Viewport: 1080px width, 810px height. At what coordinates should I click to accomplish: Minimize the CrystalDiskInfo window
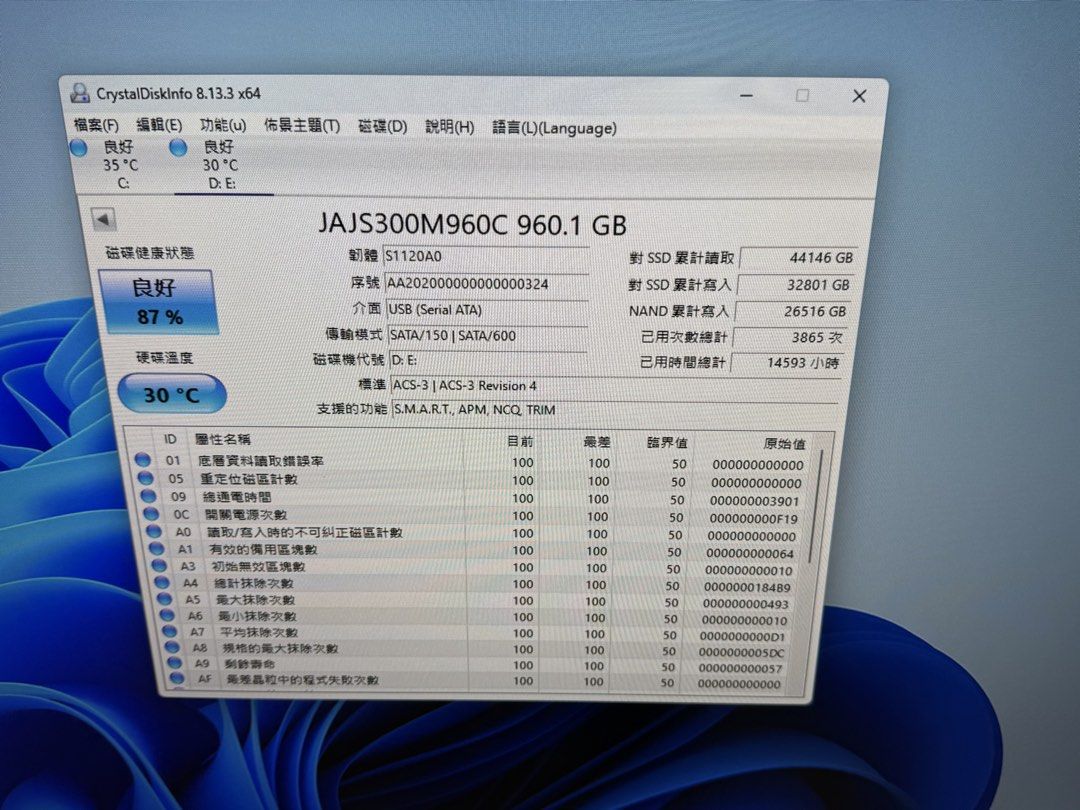[x=747, y=95]
